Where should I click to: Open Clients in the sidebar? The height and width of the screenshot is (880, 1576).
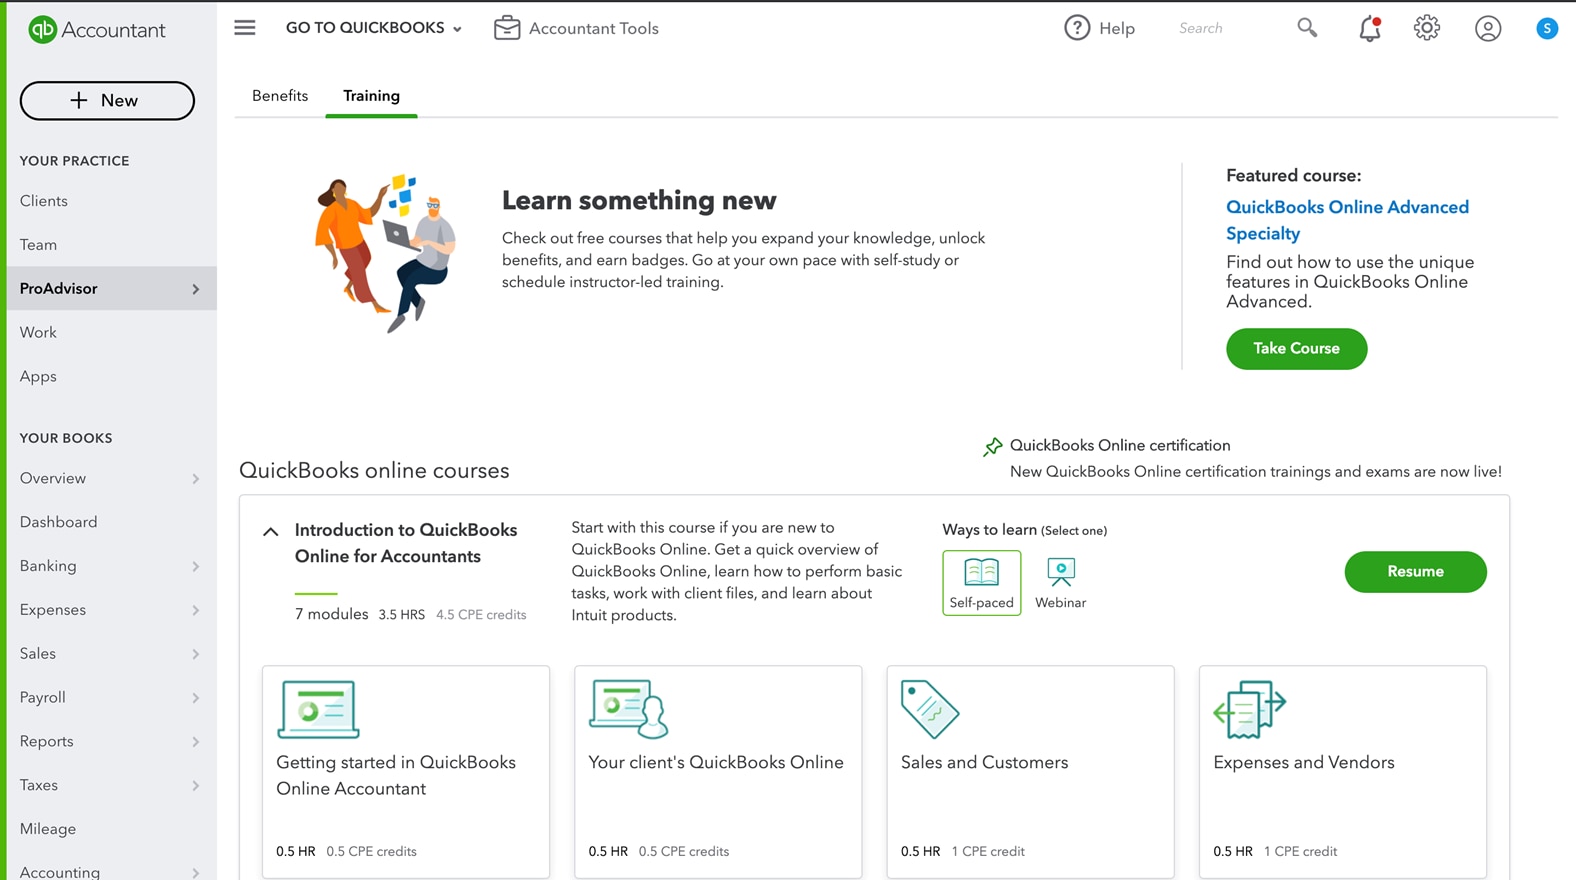coord(44,201)
